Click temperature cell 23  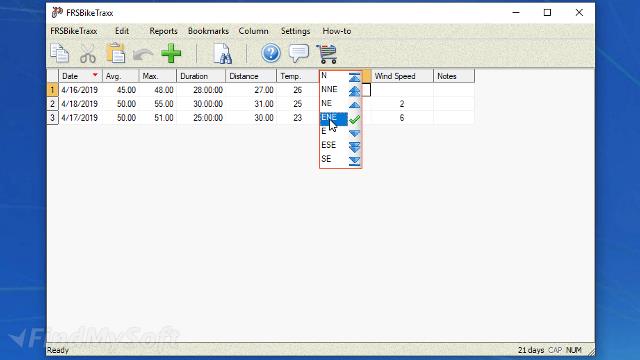[297, 118]
